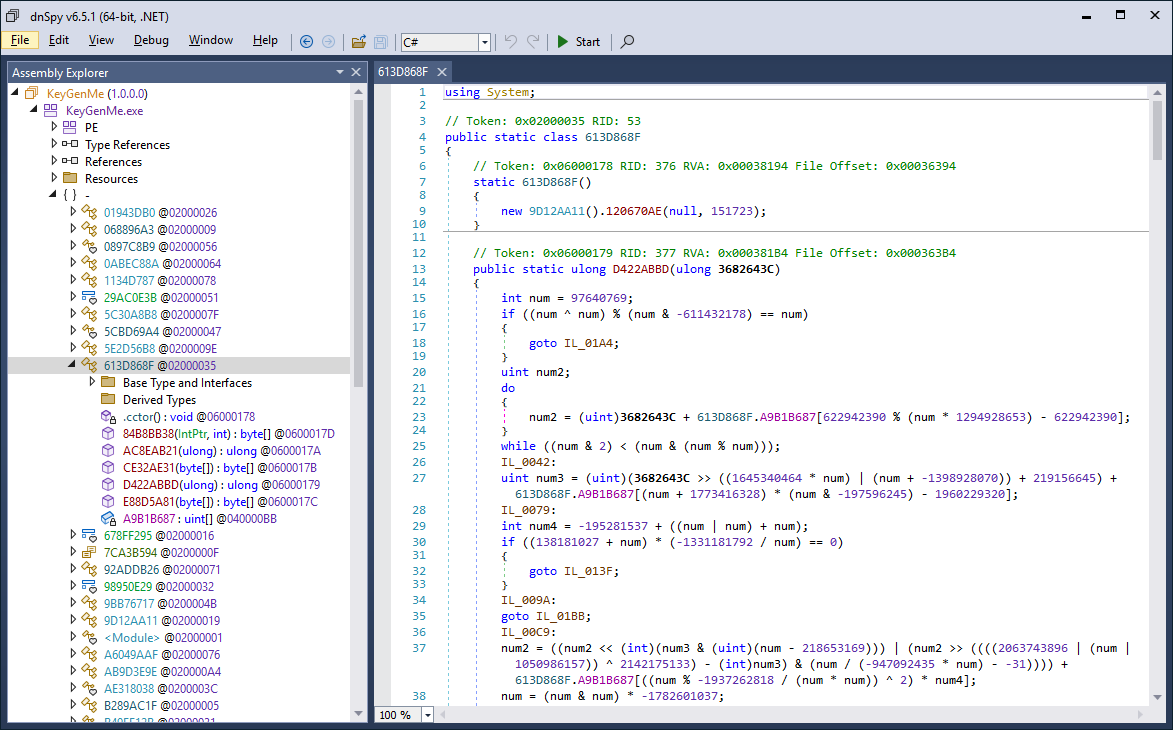Expand the Resources folder node
1173x730 pixels.
click(x=55, y=178)
